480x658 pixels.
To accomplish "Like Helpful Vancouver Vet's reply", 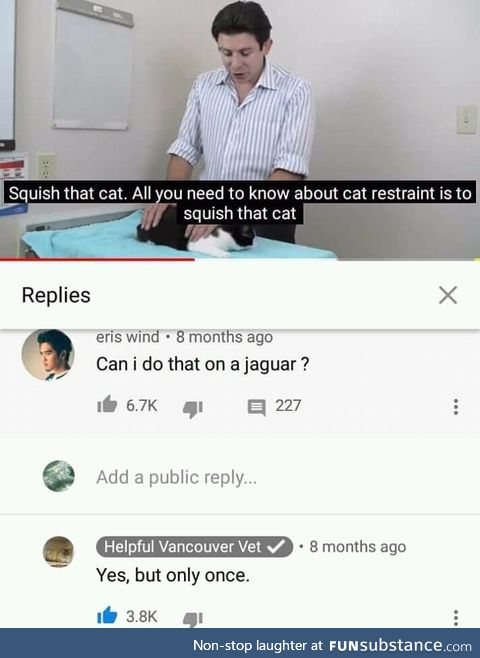I will 107,616.
